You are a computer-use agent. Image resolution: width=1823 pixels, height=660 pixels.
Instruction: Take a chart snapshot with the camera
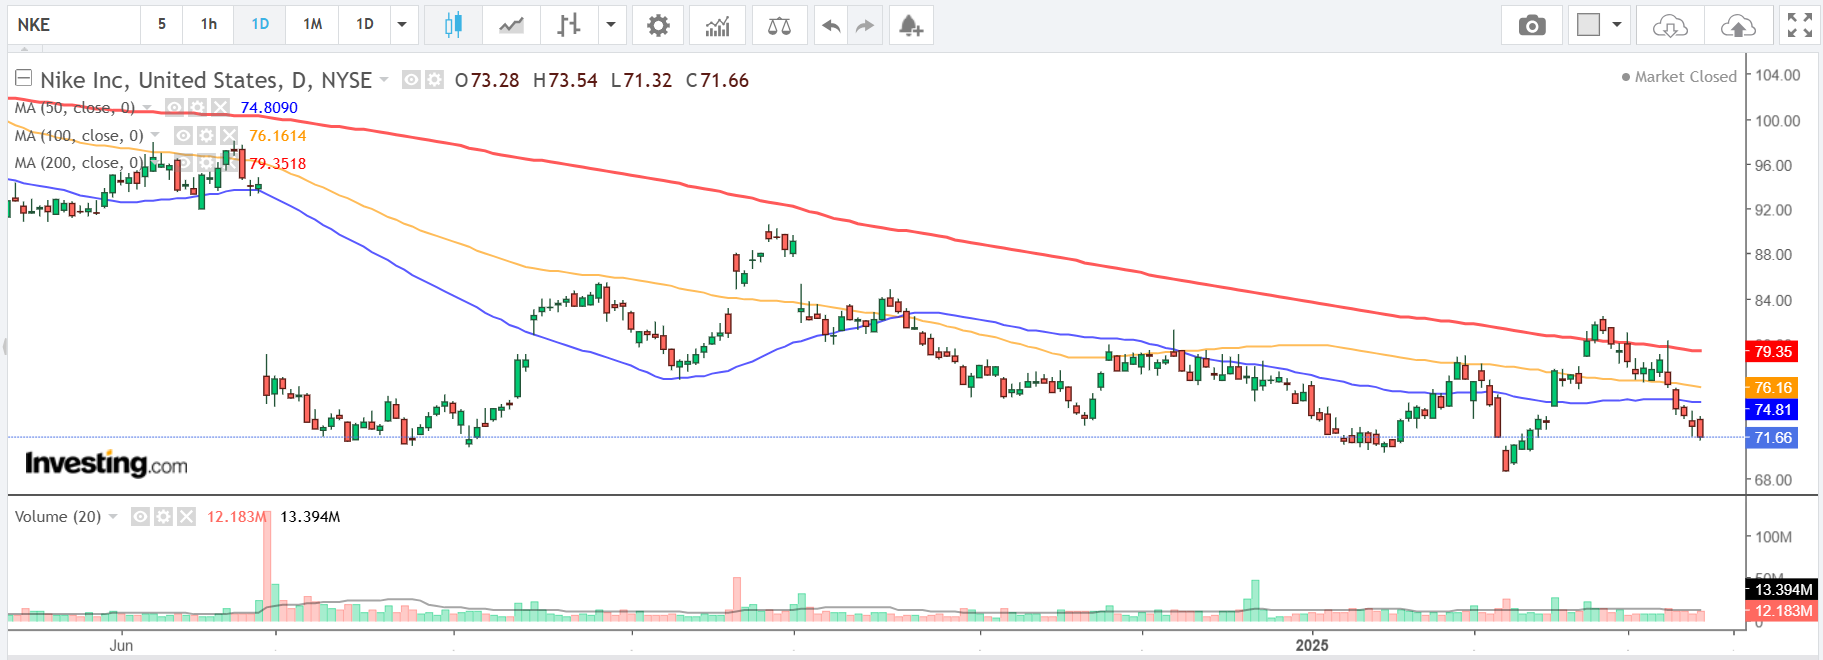click(1531, 25)
